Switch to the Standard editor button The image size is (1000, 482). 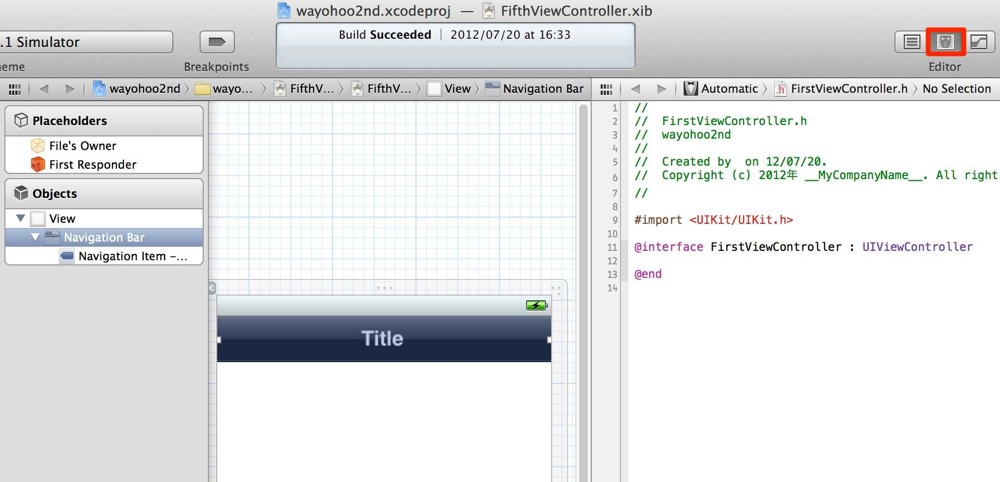(x=911, y=42)
